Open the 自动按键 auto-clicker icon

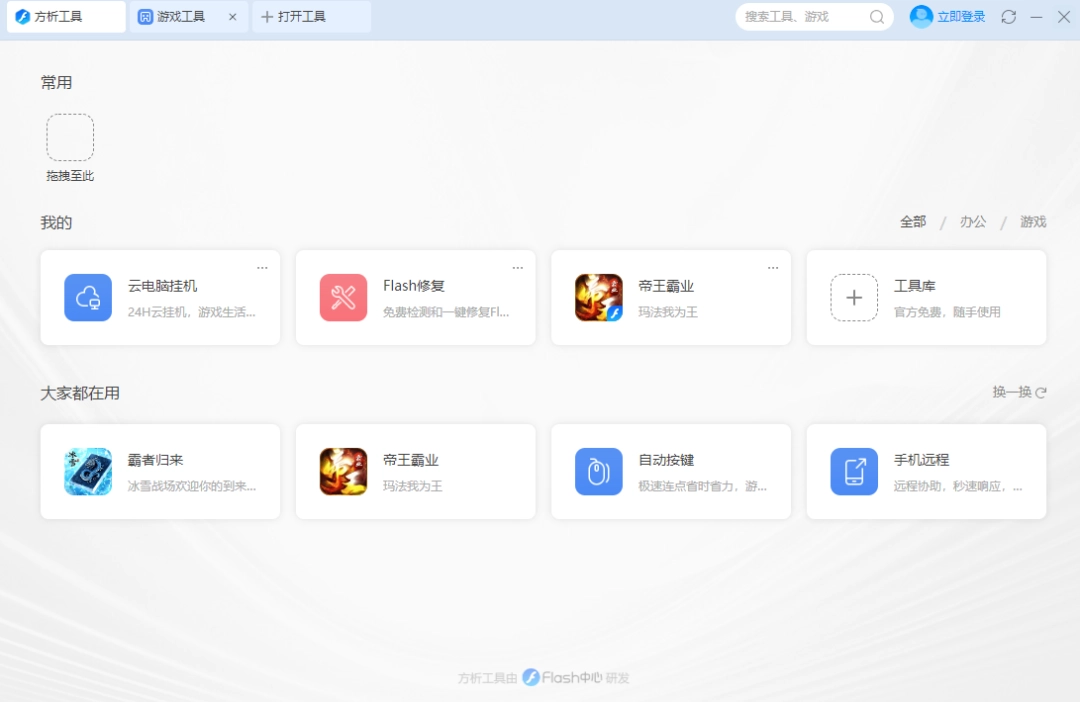(x=598, y=472)
